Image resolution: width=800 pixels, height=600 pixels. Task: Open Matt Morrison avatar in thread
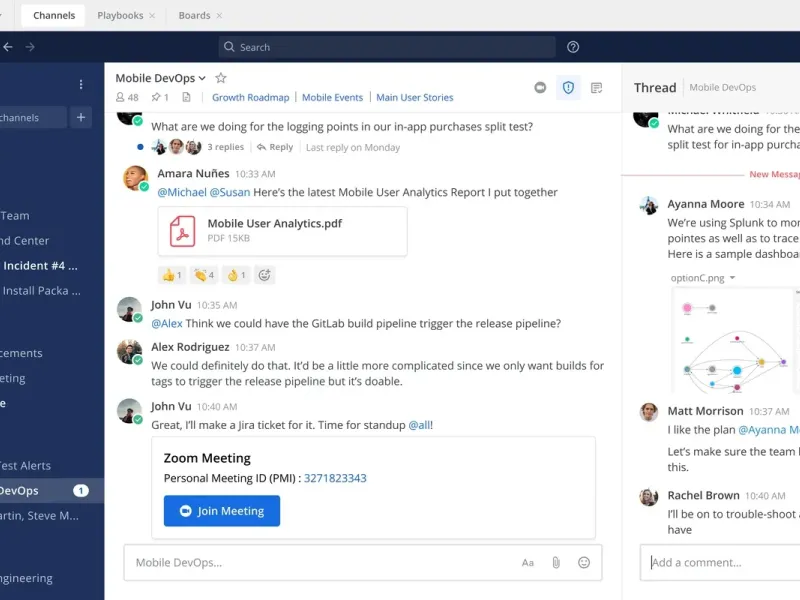point(648,412)
